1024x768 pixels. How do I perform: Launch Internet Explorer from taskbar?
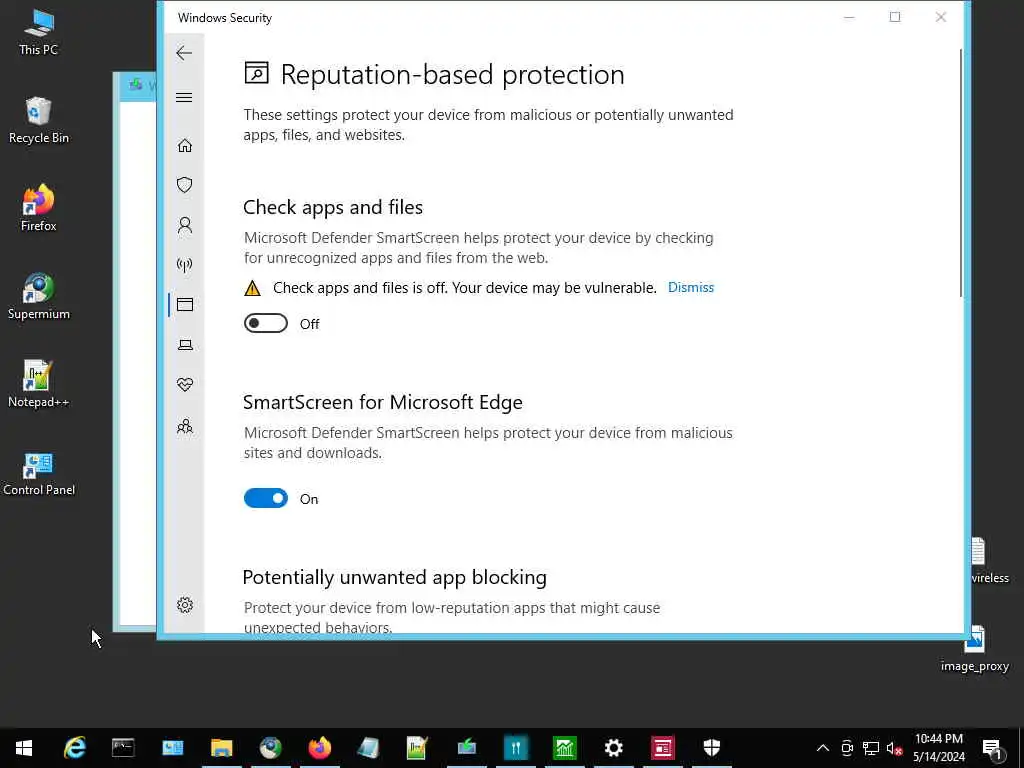coord(74,748)
